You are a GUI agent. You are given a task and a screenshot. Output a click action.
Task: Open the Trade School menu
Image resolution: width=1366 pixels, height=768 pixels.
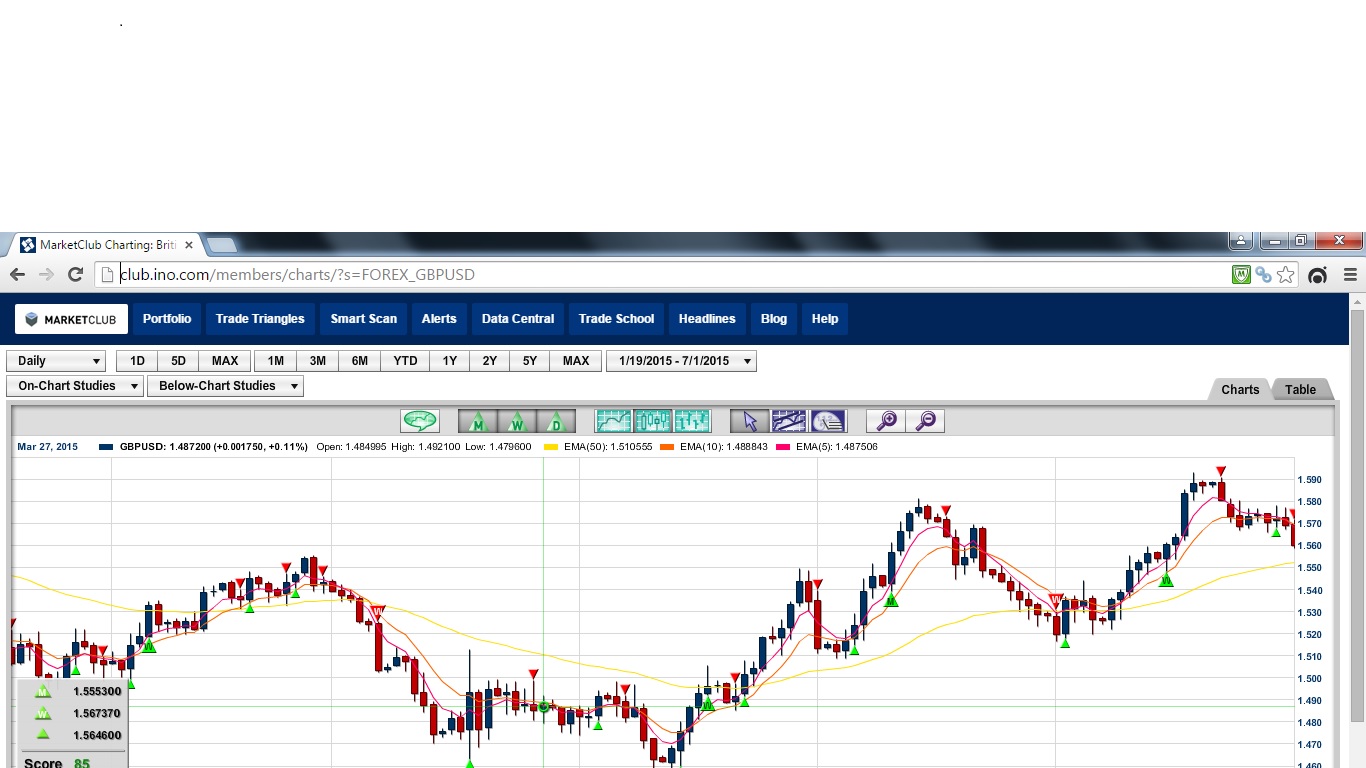point(616,319)
